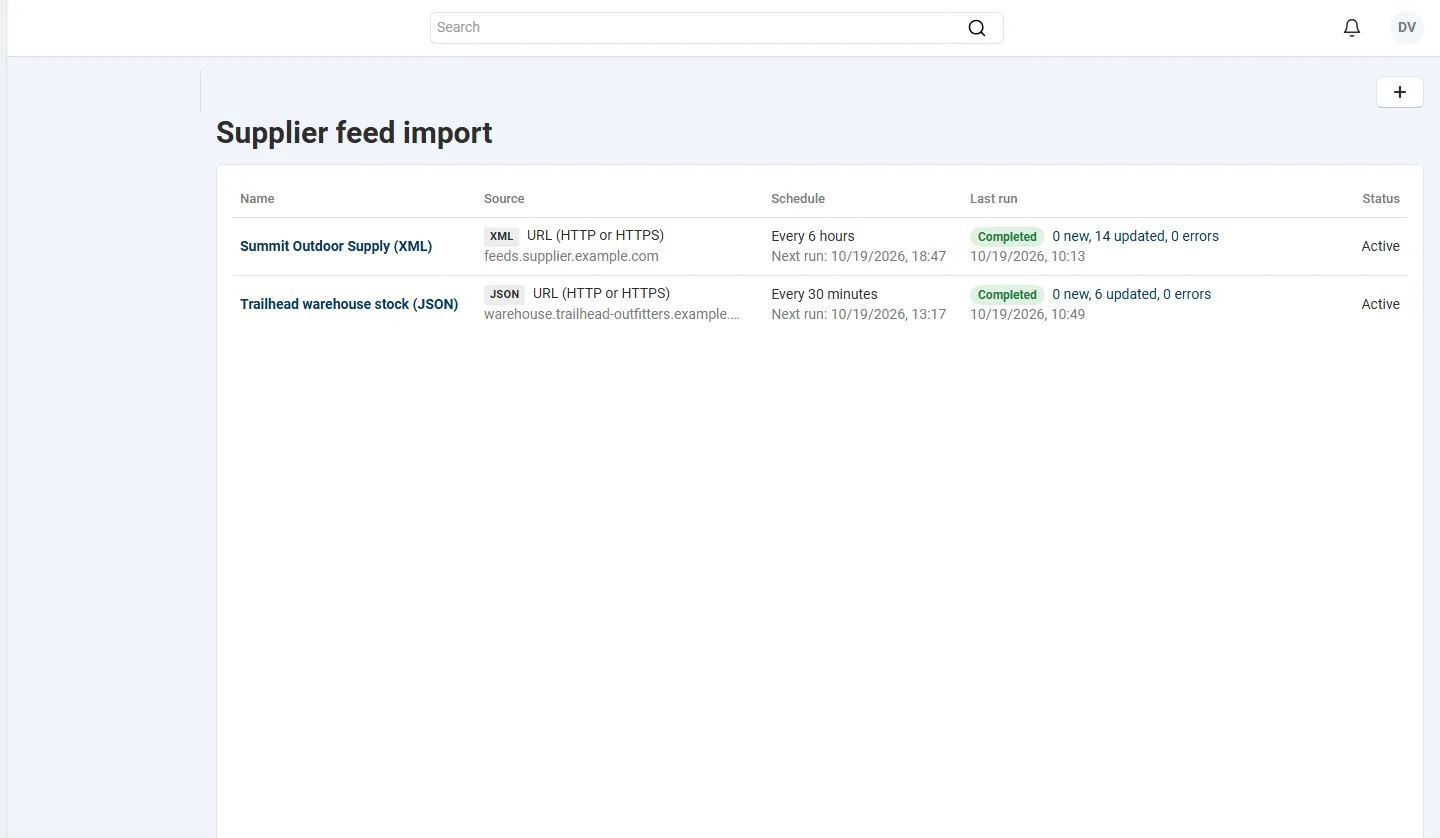Click Completed badge in Summit row
Viewport: 1440px width, 838px height.
tap(1007, 237)
